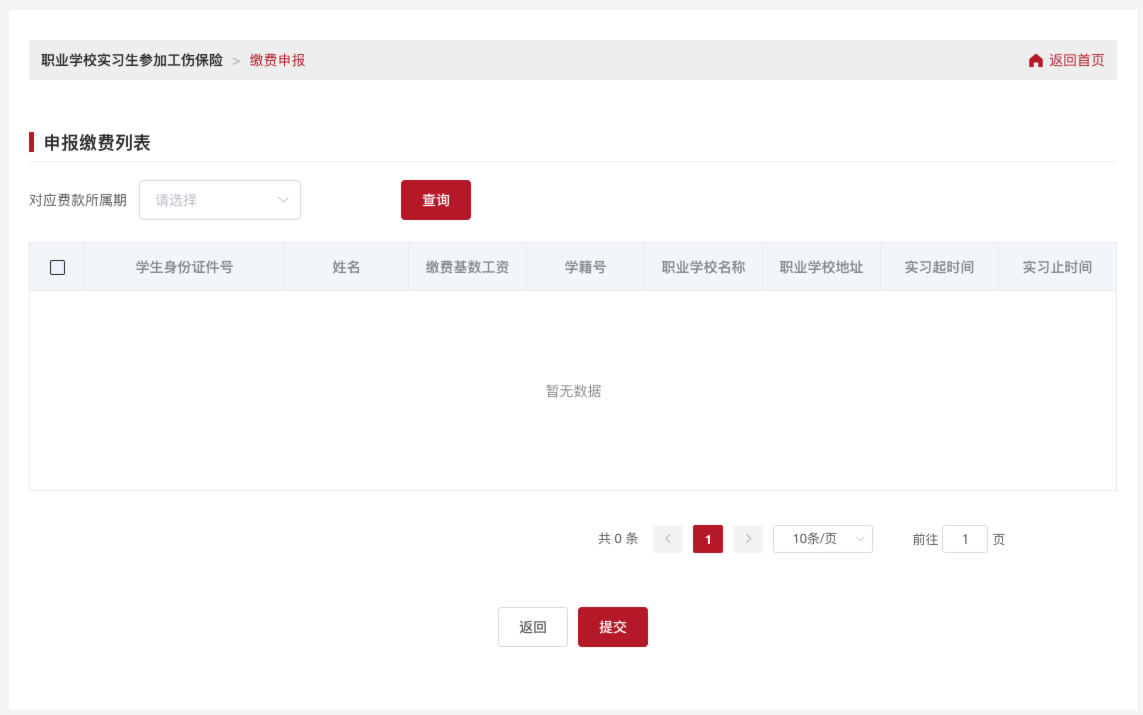This screenshot has height=715, width=1143.
Task: Click the previous page arrow in pagination
Action: 668,539
